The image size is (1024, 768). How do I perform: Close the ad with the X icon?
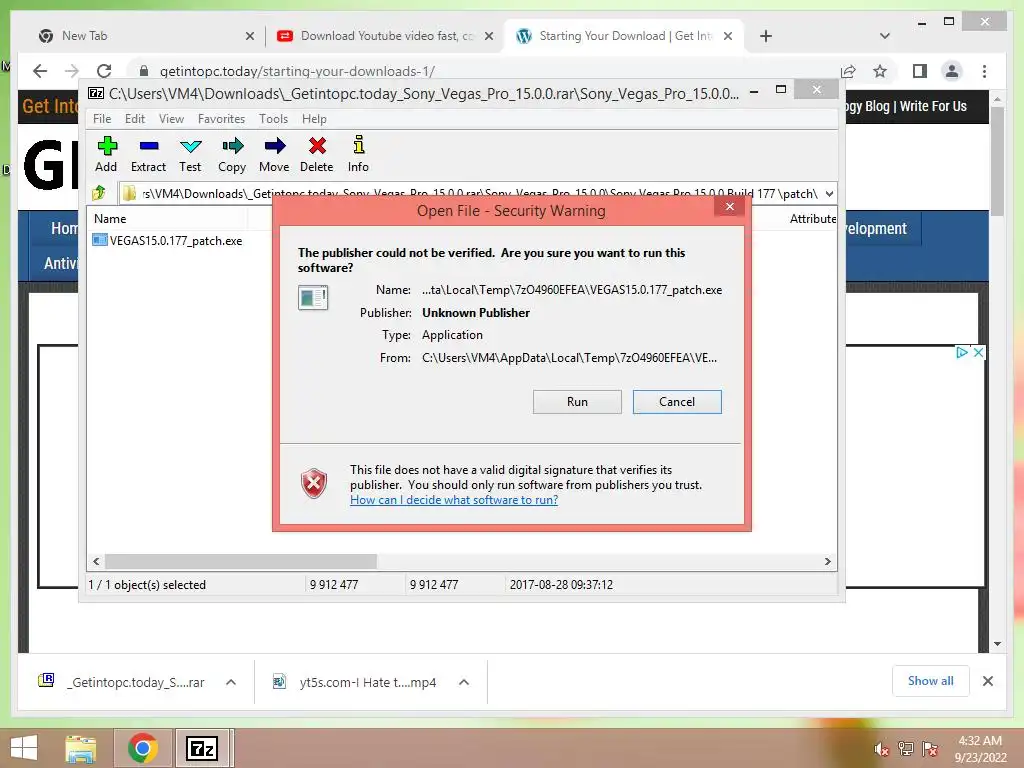[978, 353]
